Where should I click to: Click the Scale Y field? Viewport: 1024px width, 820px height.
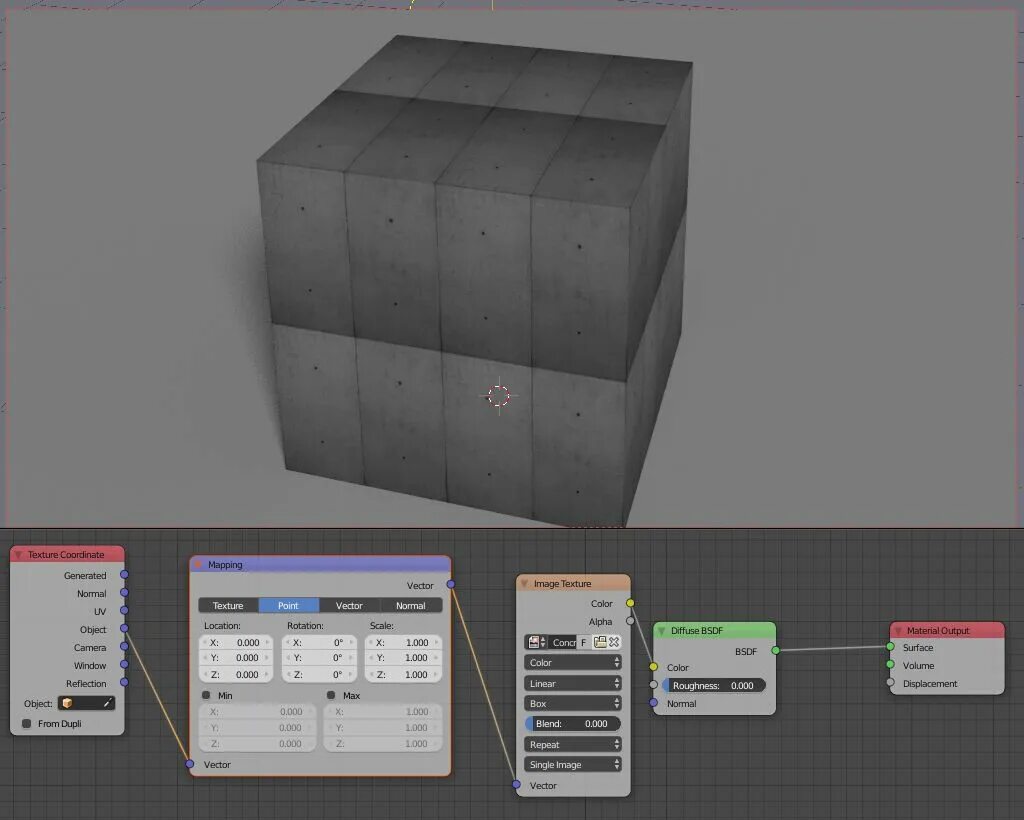[404, 658]
